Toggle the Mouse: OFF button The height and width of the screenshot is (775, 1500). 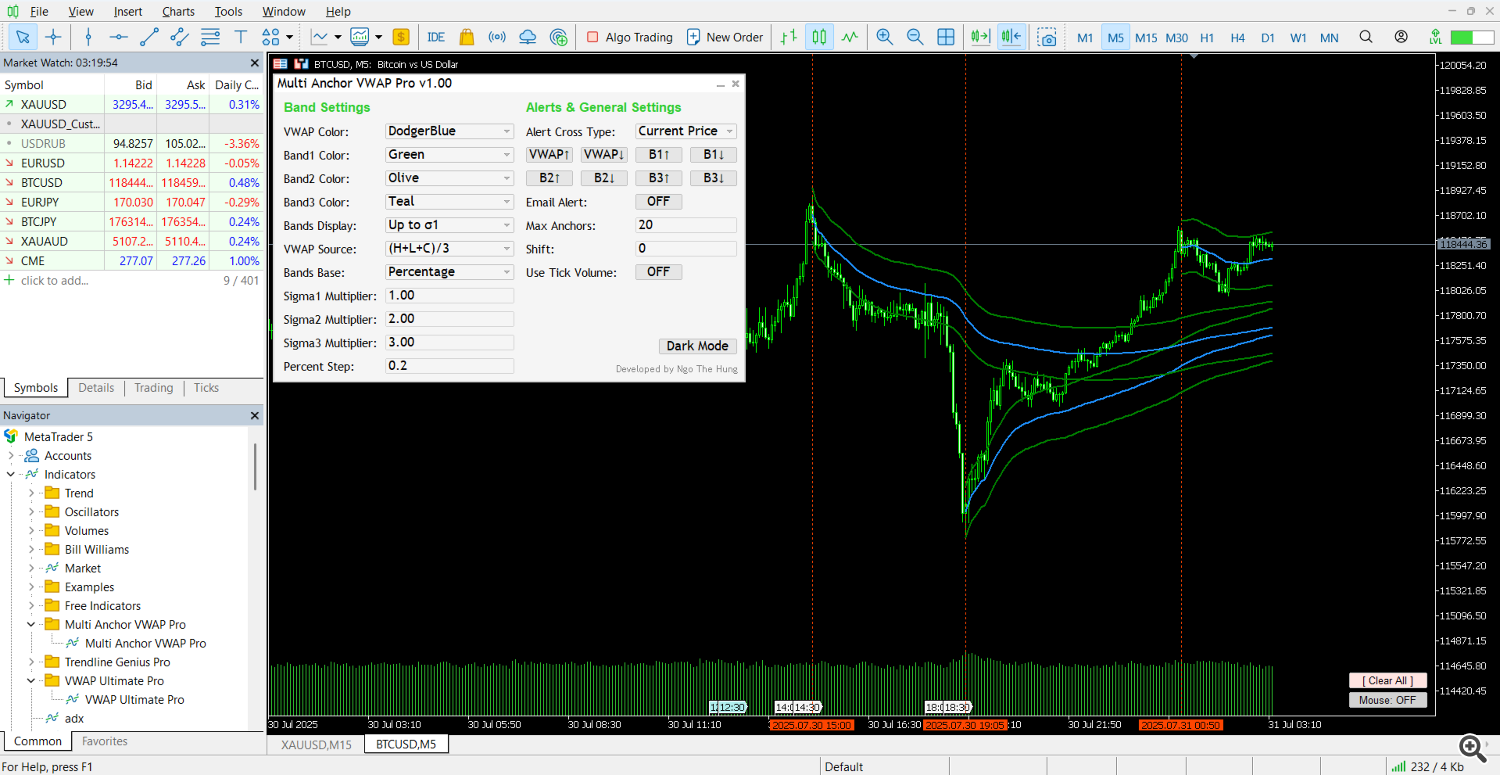pyautogui.click(x=1387, y=700)
